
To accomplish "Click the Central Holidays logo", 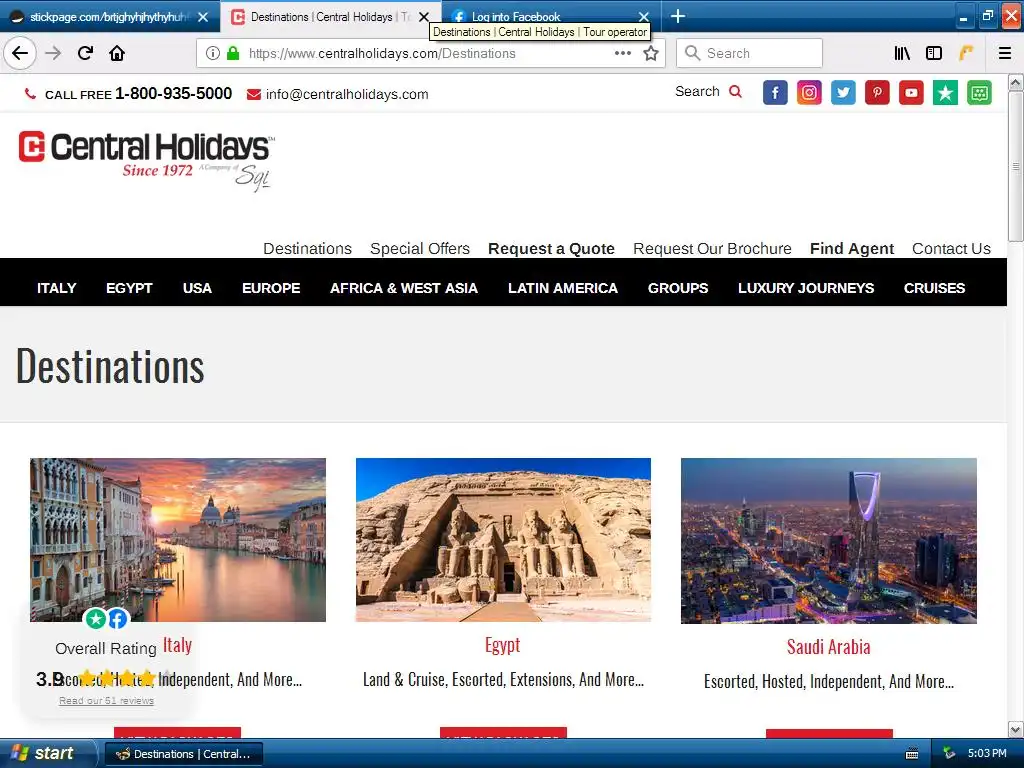I will (x=147, y=160).
